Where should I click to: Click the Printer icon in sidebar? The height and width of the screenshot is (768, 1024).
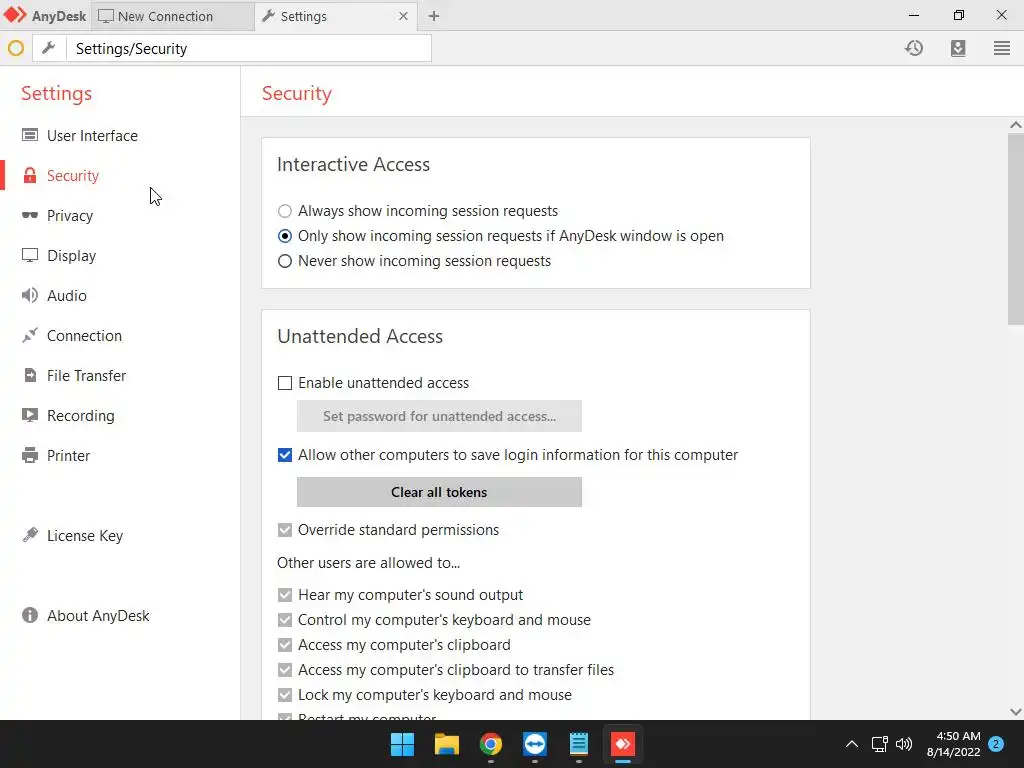(x=30, y=455)
